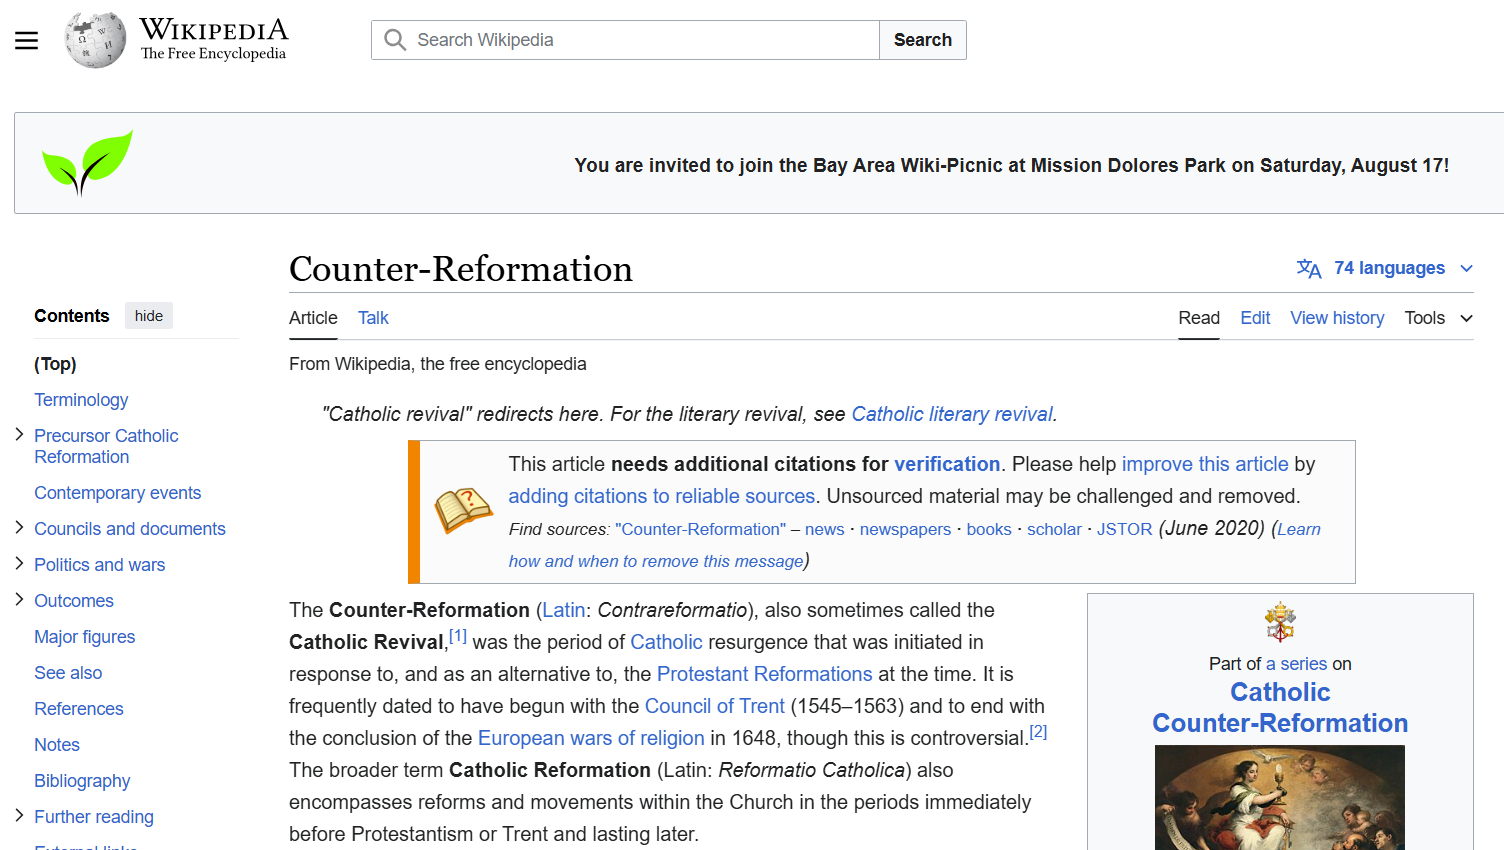Click the books sources link

[x=989, y=529]
